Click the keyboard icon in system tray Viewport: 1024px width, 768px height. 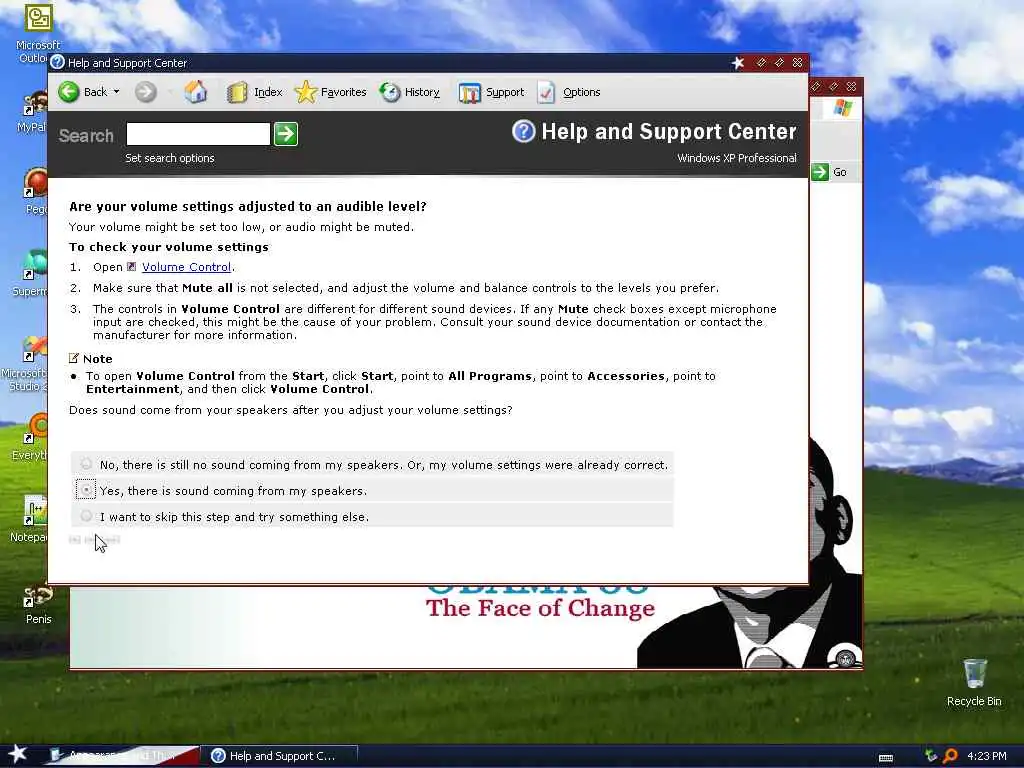click(x=886, y=758)
